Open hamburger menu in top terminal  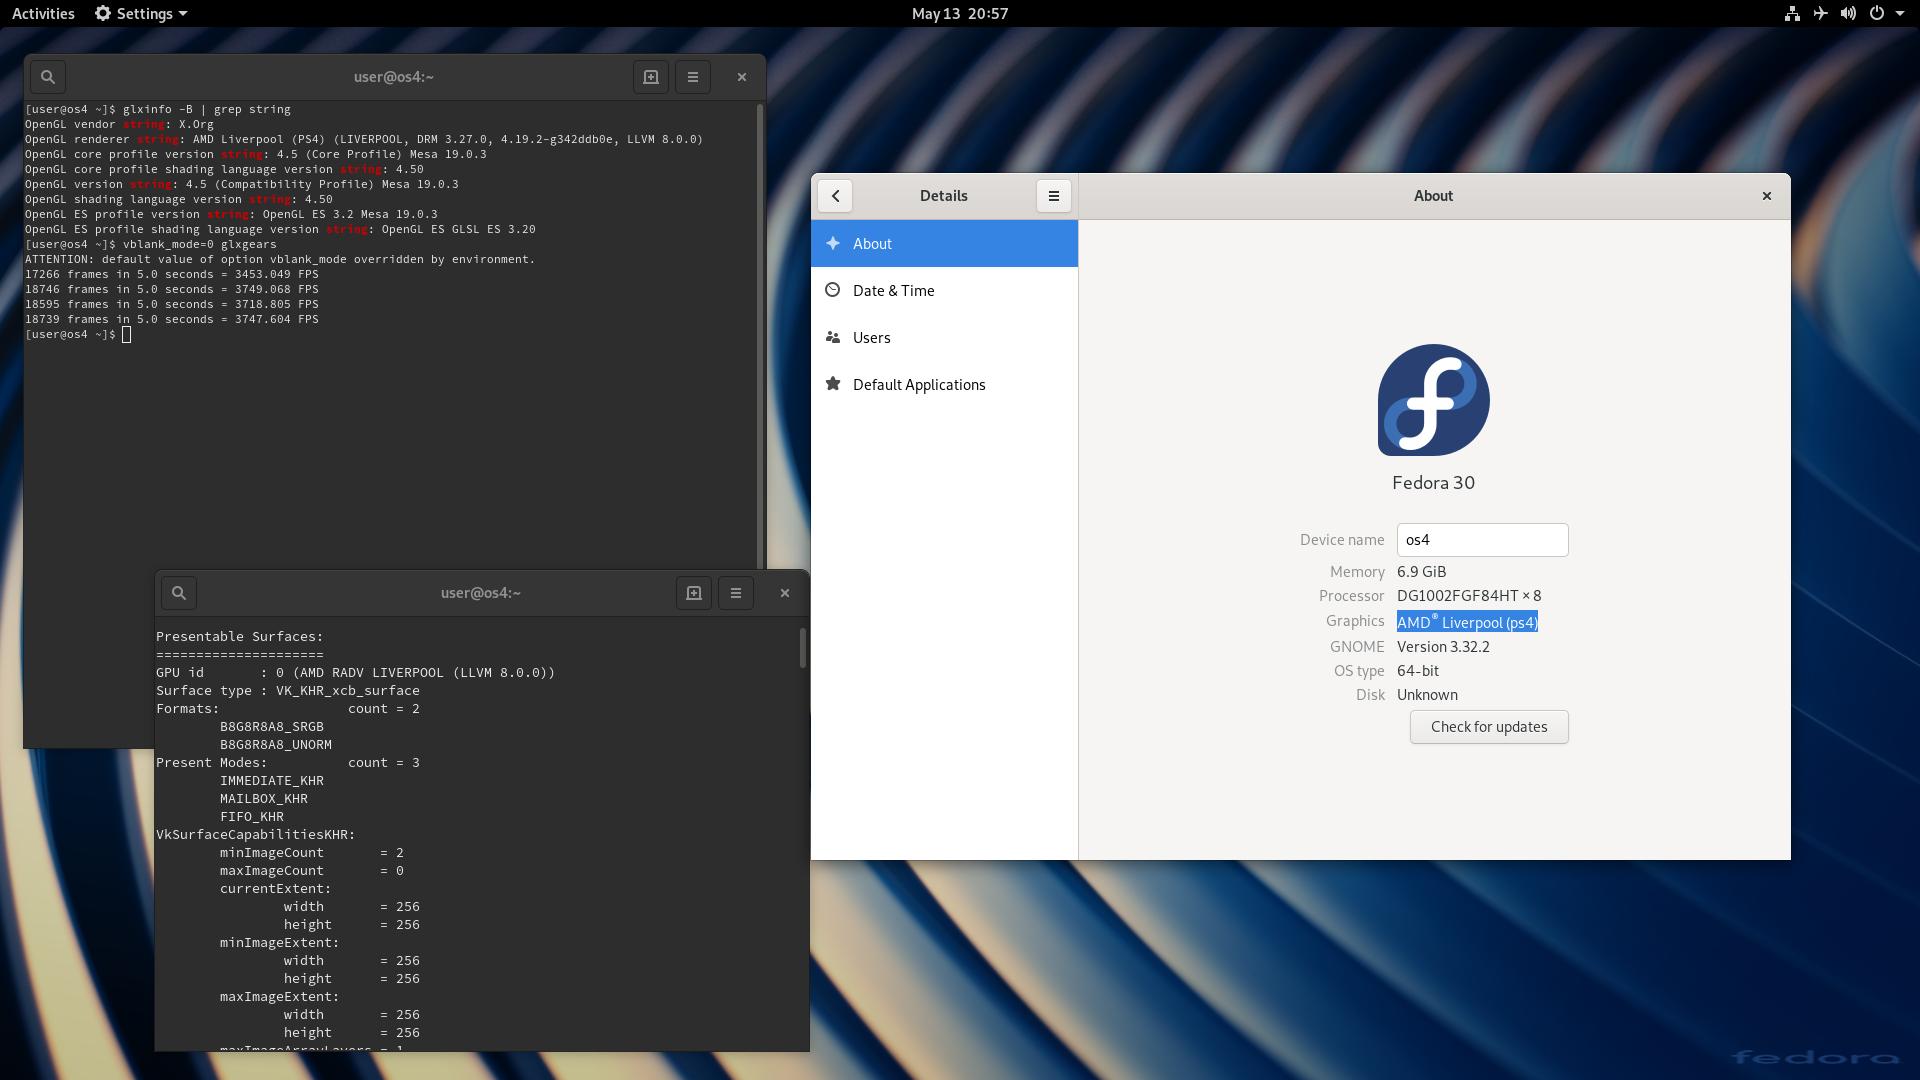point(692,77)
